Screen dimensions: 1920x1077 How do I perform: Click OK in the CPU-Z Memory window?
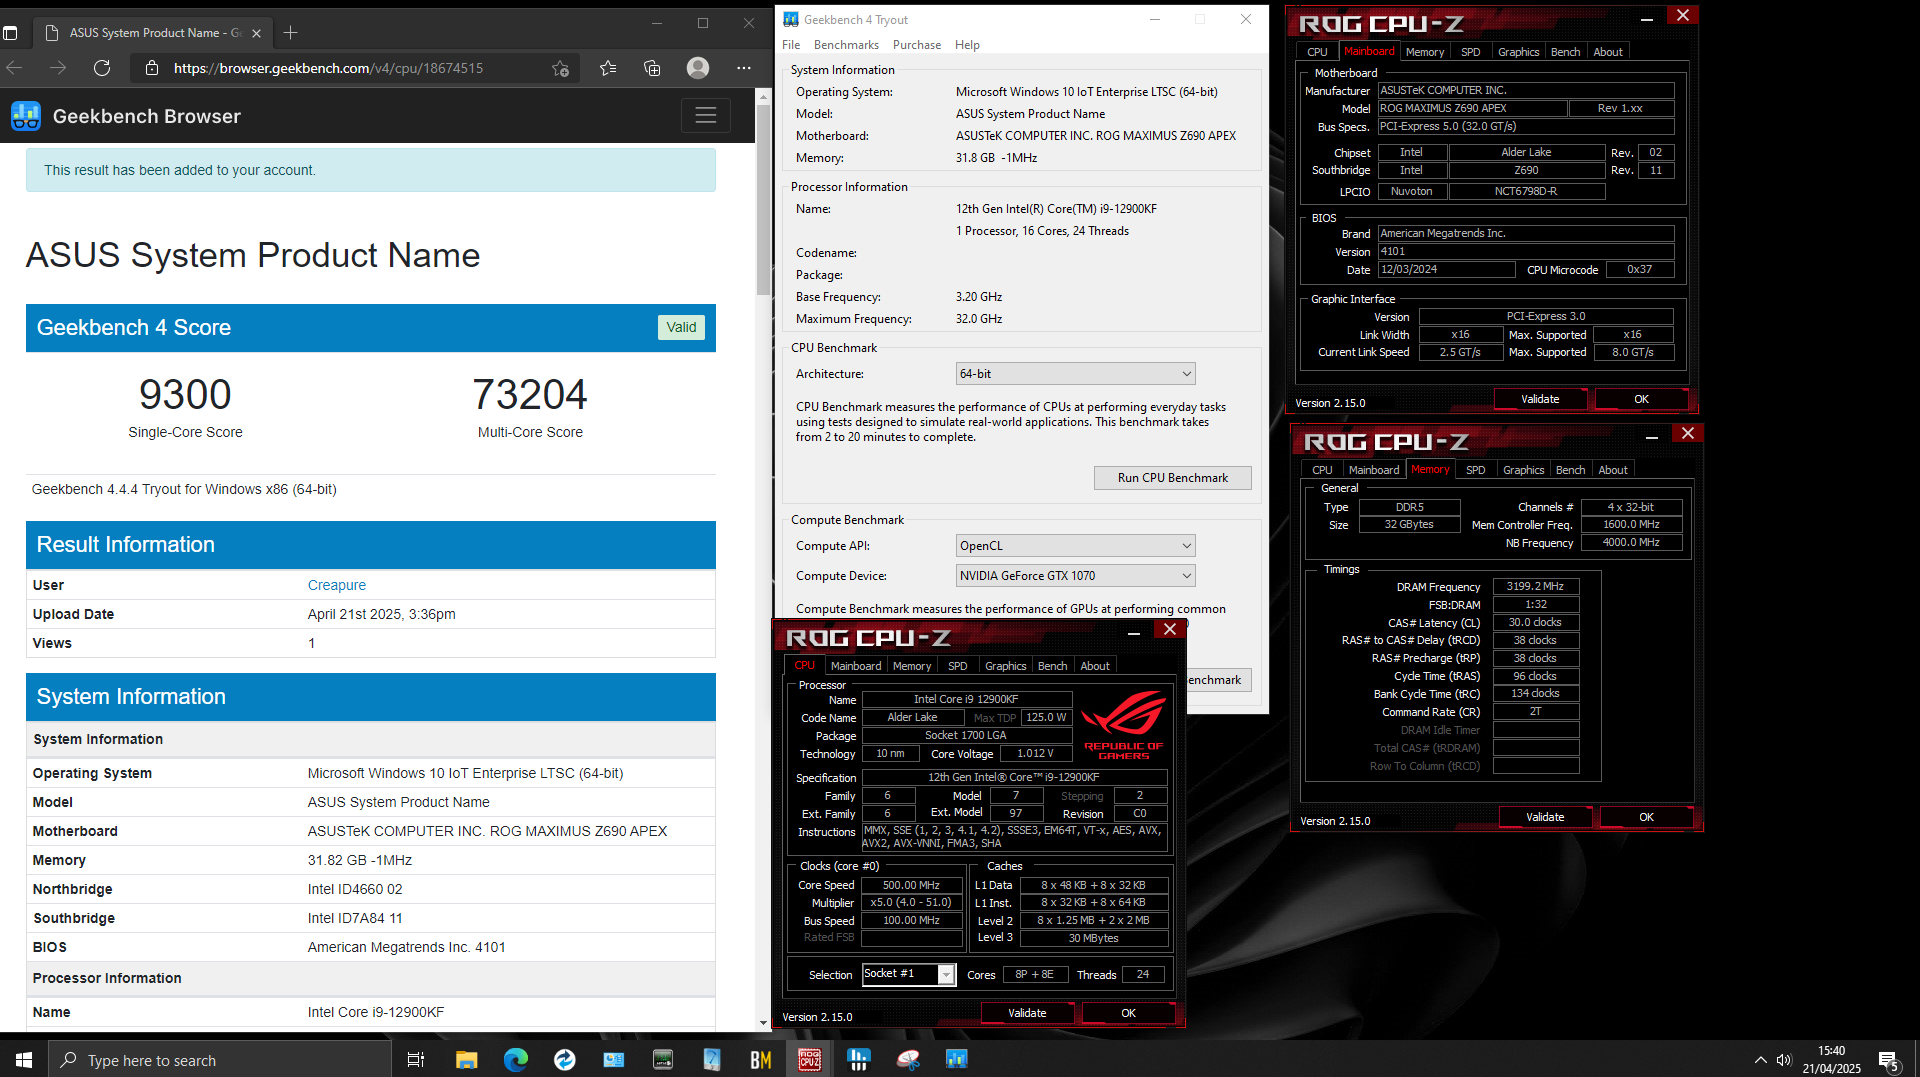click(x=1646, y=817)
